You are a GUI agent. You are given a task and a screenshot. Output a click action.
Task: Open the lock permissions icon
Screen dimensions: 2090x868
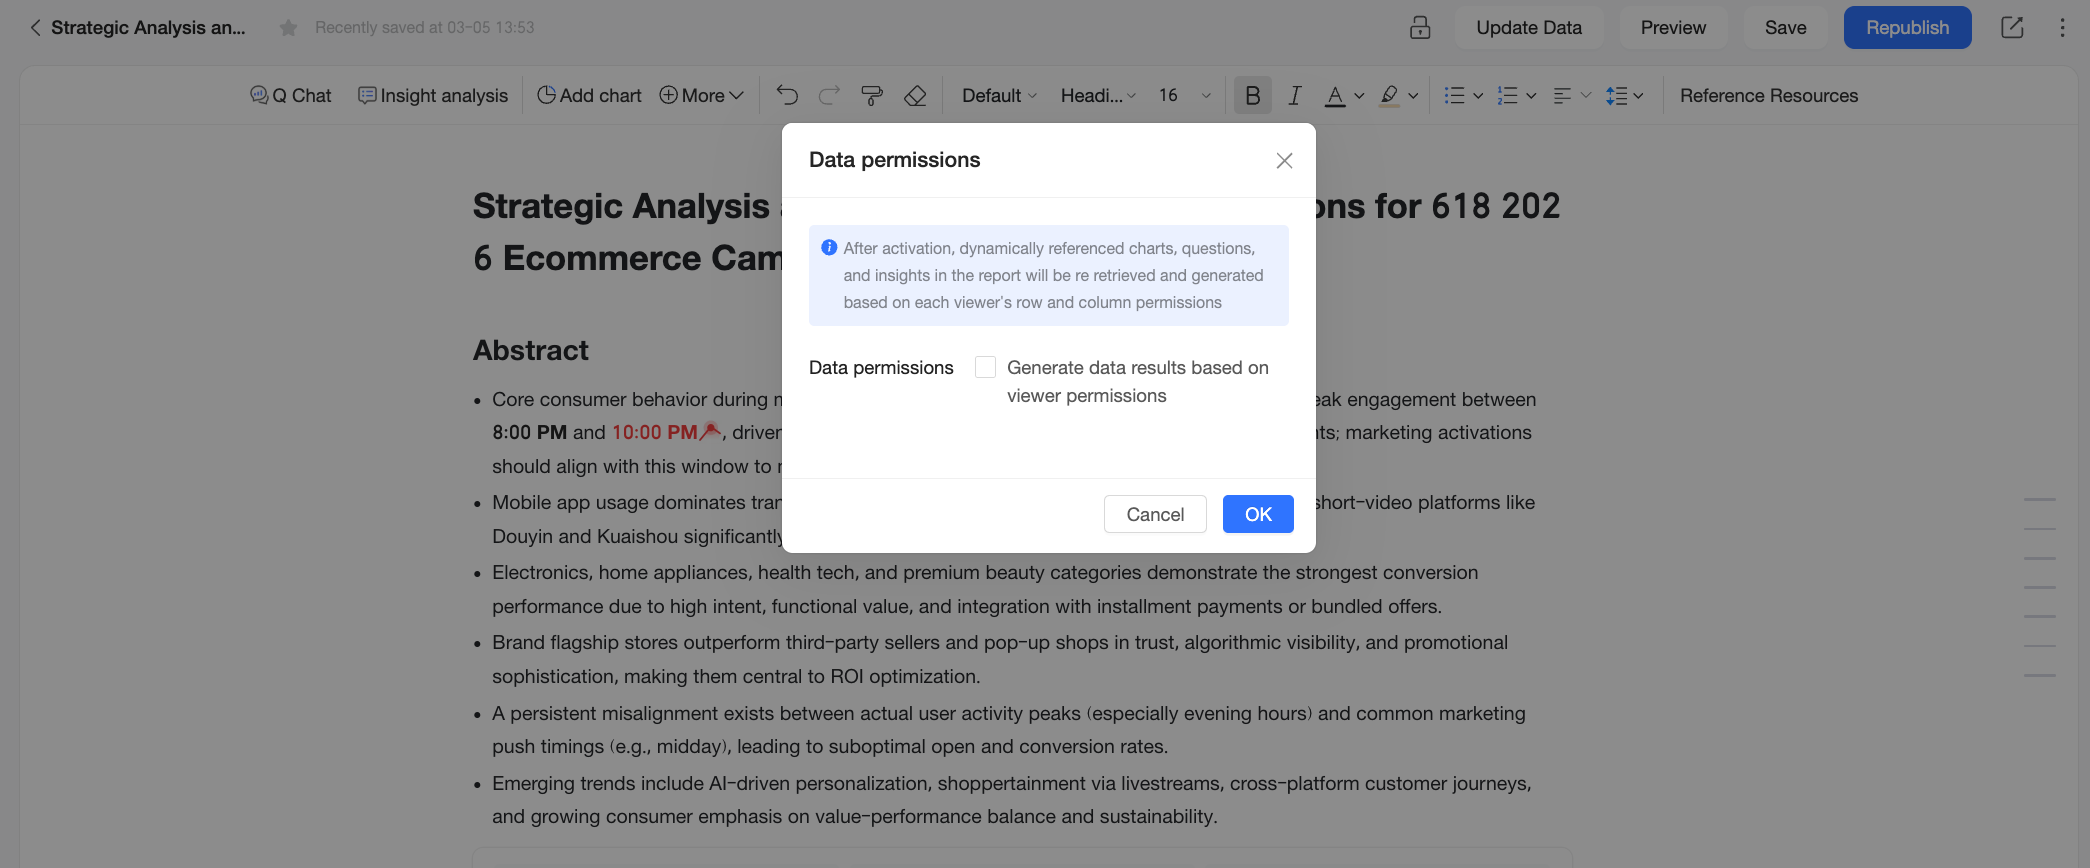1420,28
